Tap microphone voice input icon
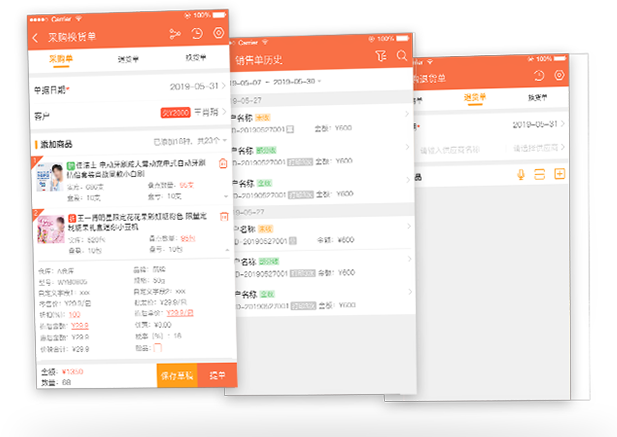This screenshot has width=617, height=437. pyautogui.click(x=521, y=174)
